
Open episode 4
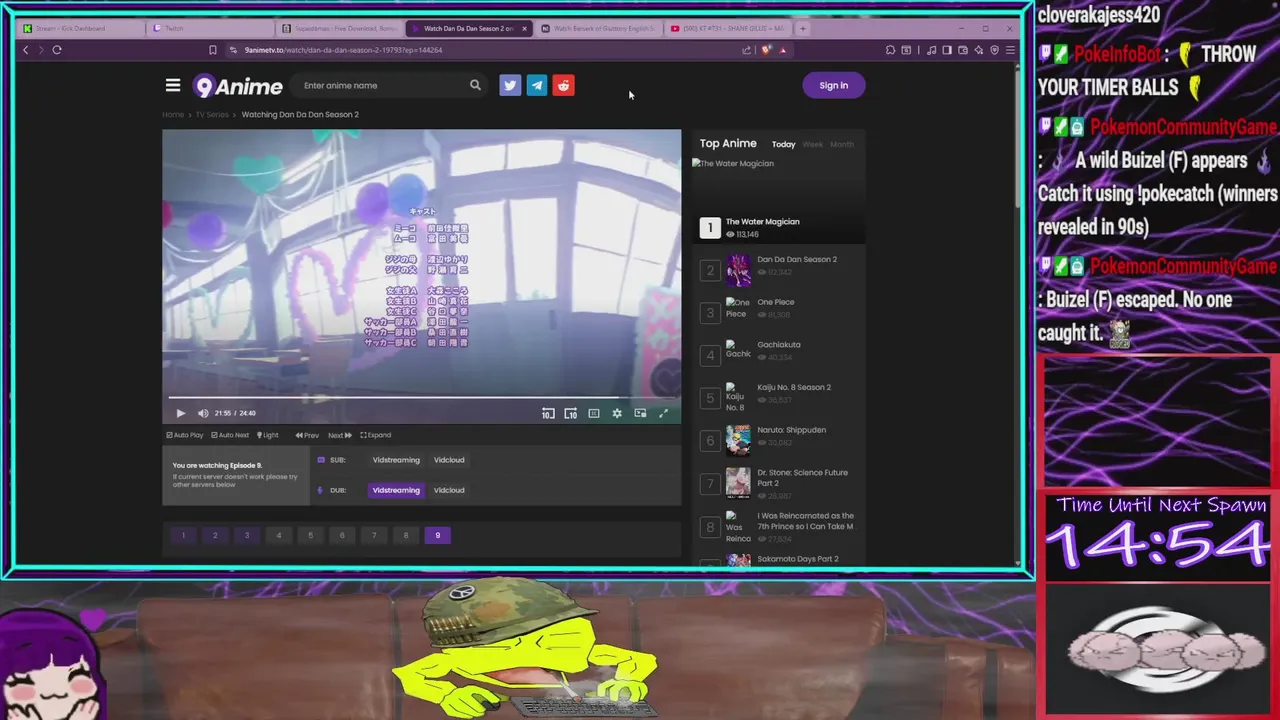[279, 535]
